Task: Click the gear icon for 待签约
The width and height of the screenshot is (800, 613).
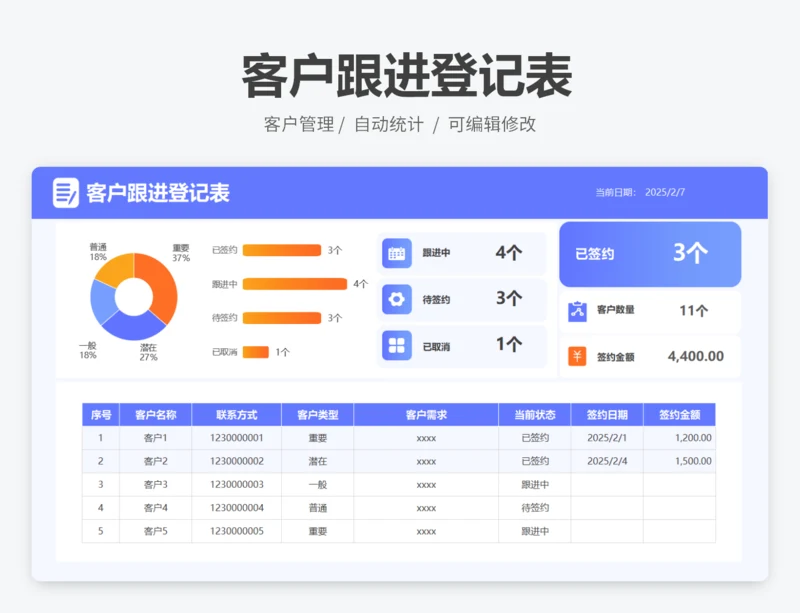Action: 396,299
